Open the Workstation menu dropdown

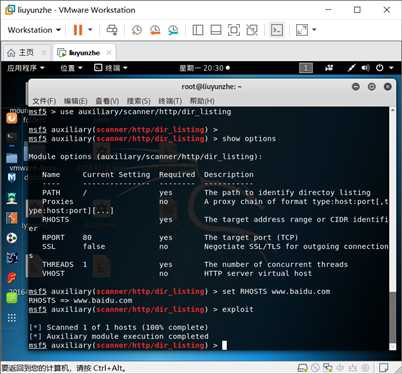34,30
